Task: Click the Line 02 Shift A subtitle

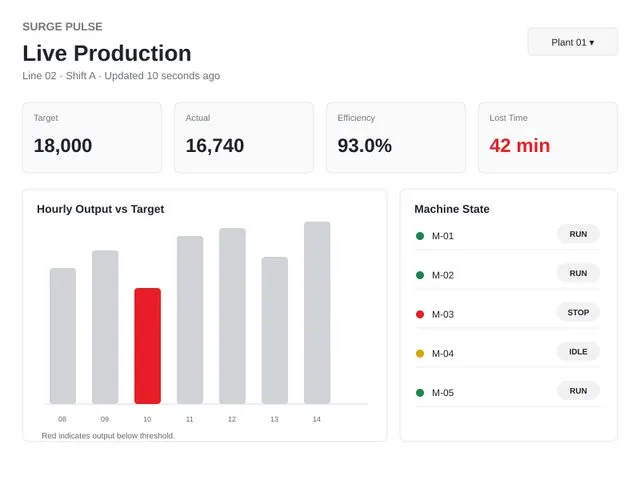Action: (x=121, y=76)
